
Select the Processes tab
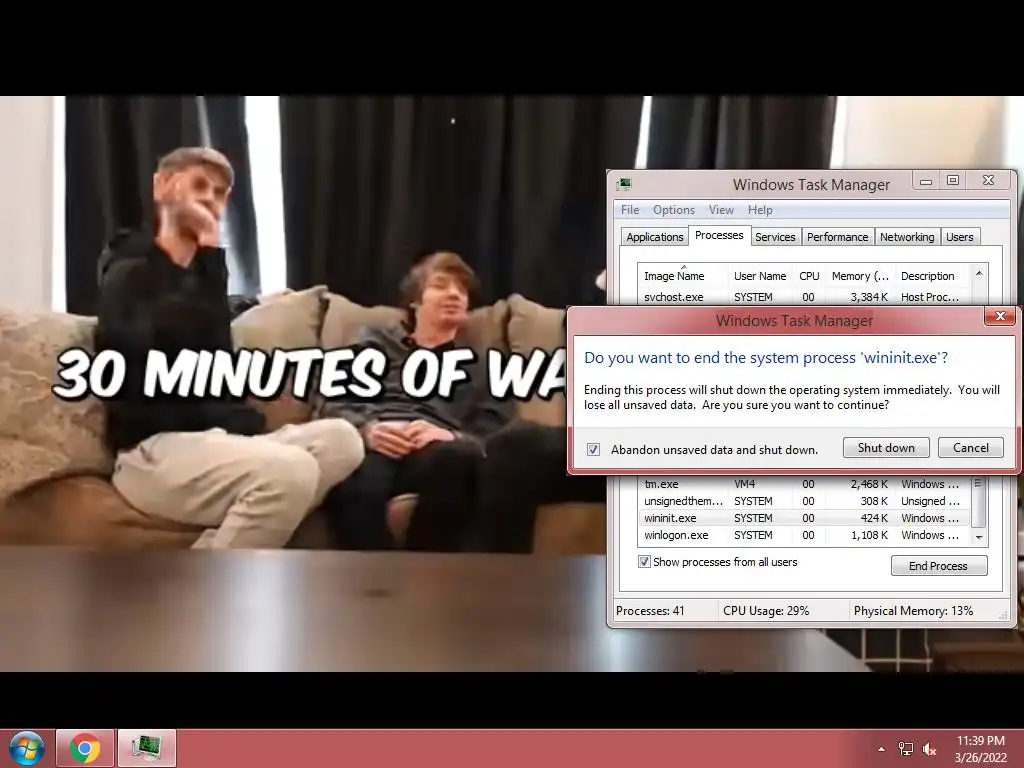tap(719, 235)
